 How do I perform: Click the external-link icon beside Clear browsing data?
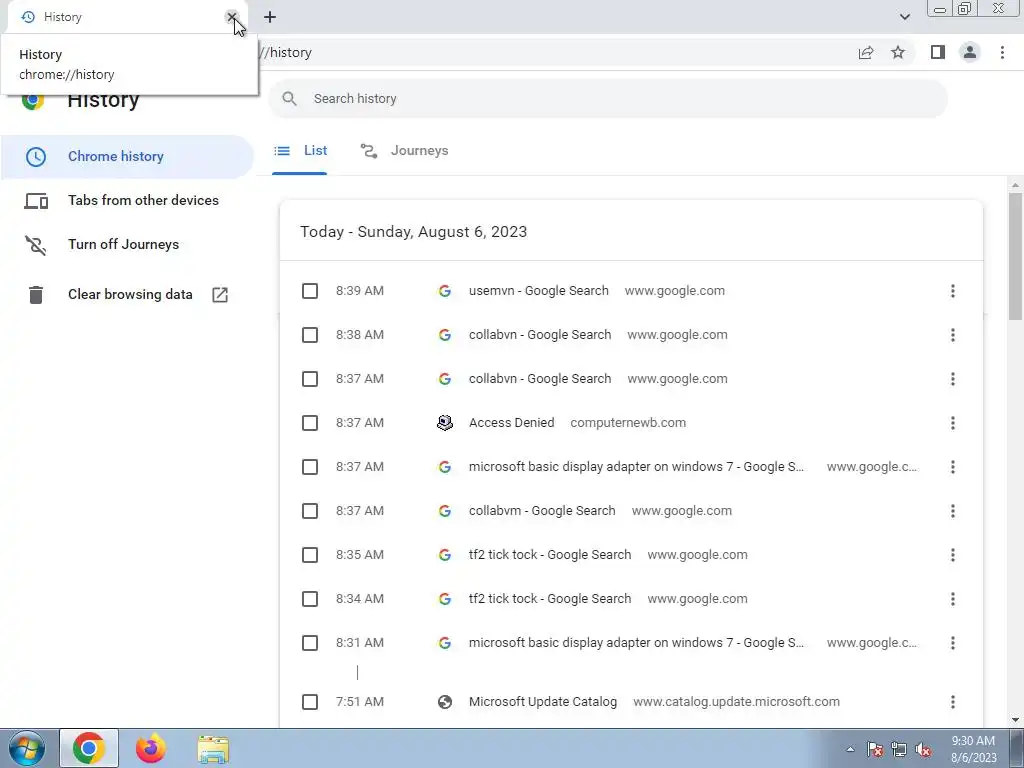coord(220,295)
